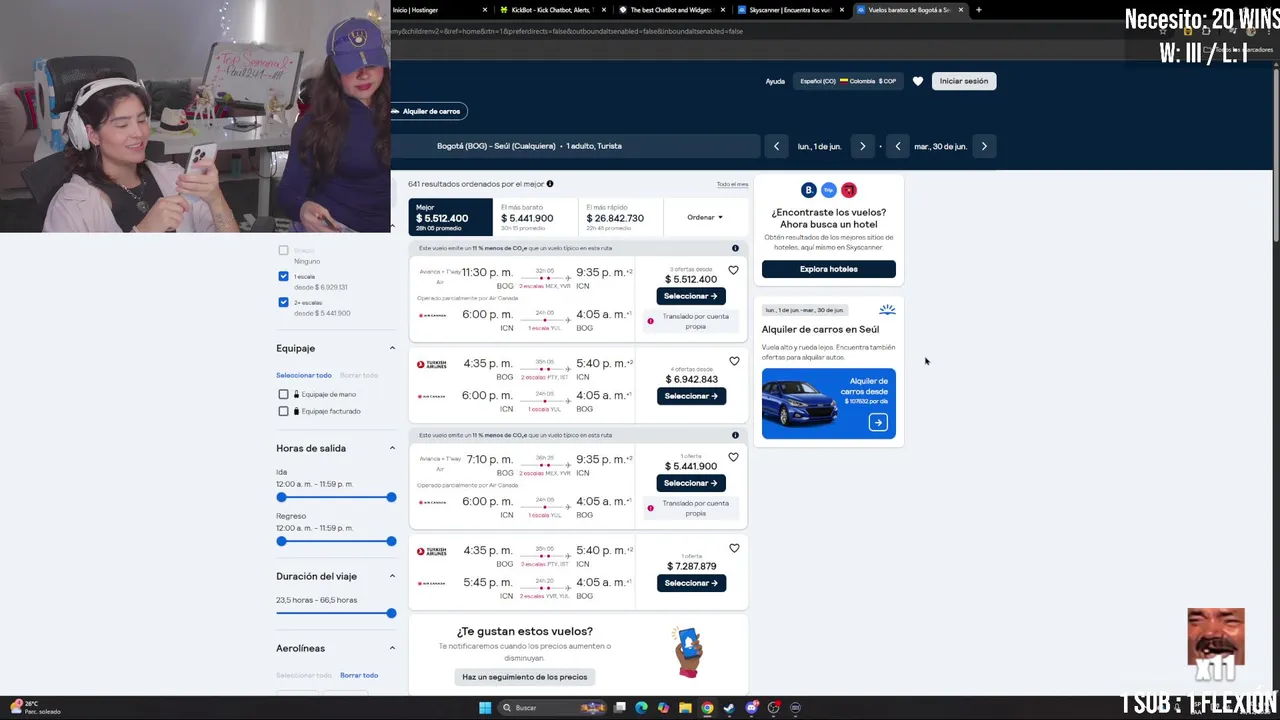The width and height of the screenshot is (1280, 720).
Task: Click Ida departure time slider right handle
Action: click(391, 497)
